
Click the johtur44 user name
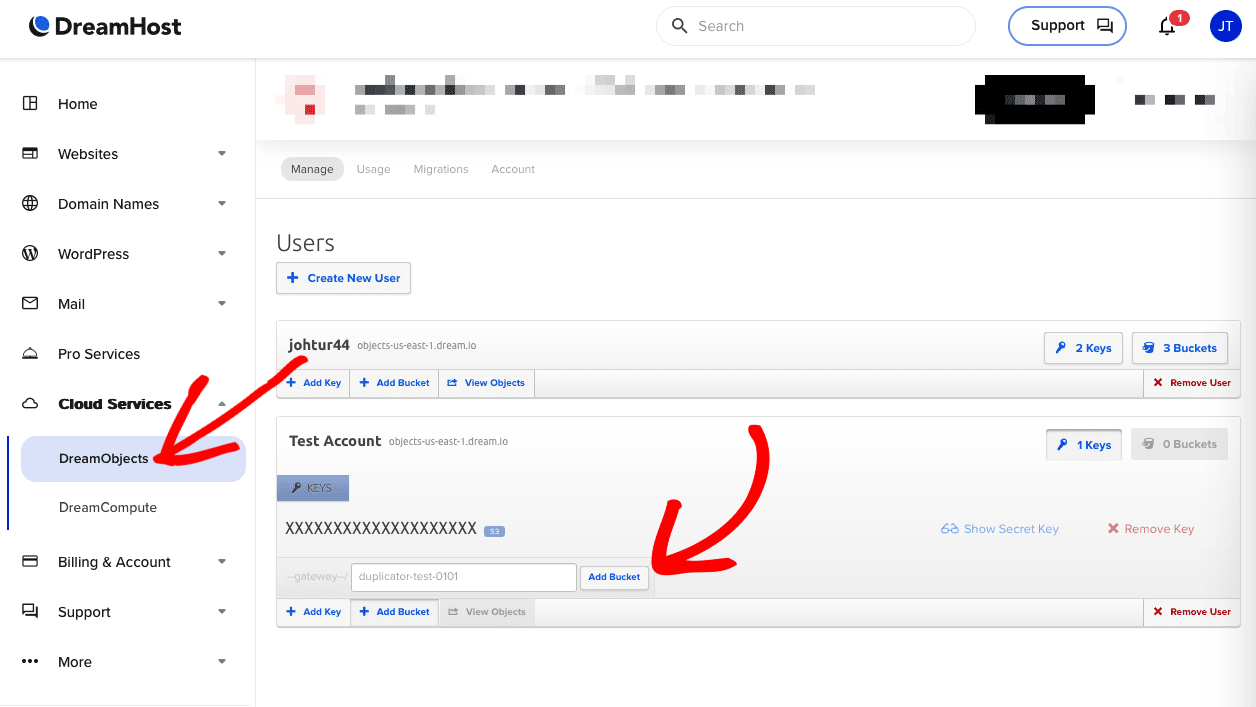(319, 345)
